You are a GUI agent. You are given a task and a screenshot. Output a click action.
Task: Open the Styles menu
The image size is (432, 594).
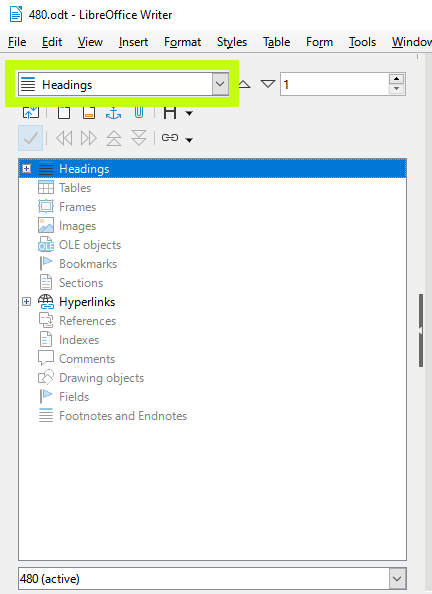[232, 42]
